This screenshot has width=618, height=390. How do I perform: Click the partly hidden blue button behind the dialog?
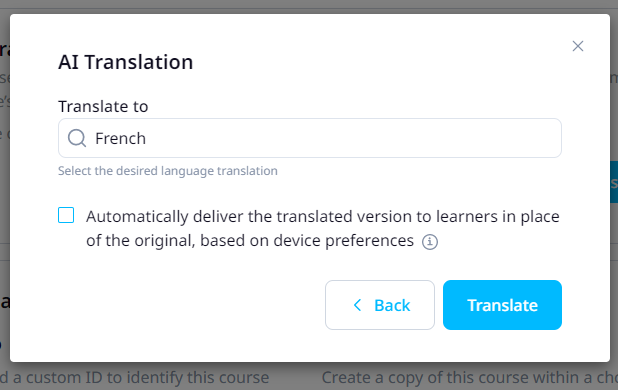614,182
